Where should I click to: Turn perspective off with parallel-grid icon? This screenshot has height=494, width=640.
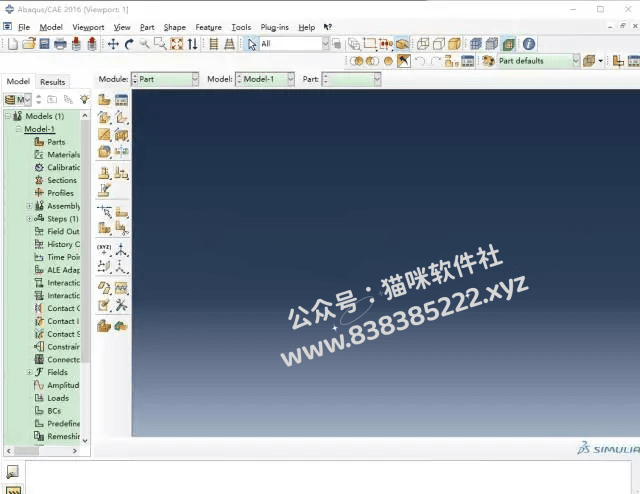(213, 44)
